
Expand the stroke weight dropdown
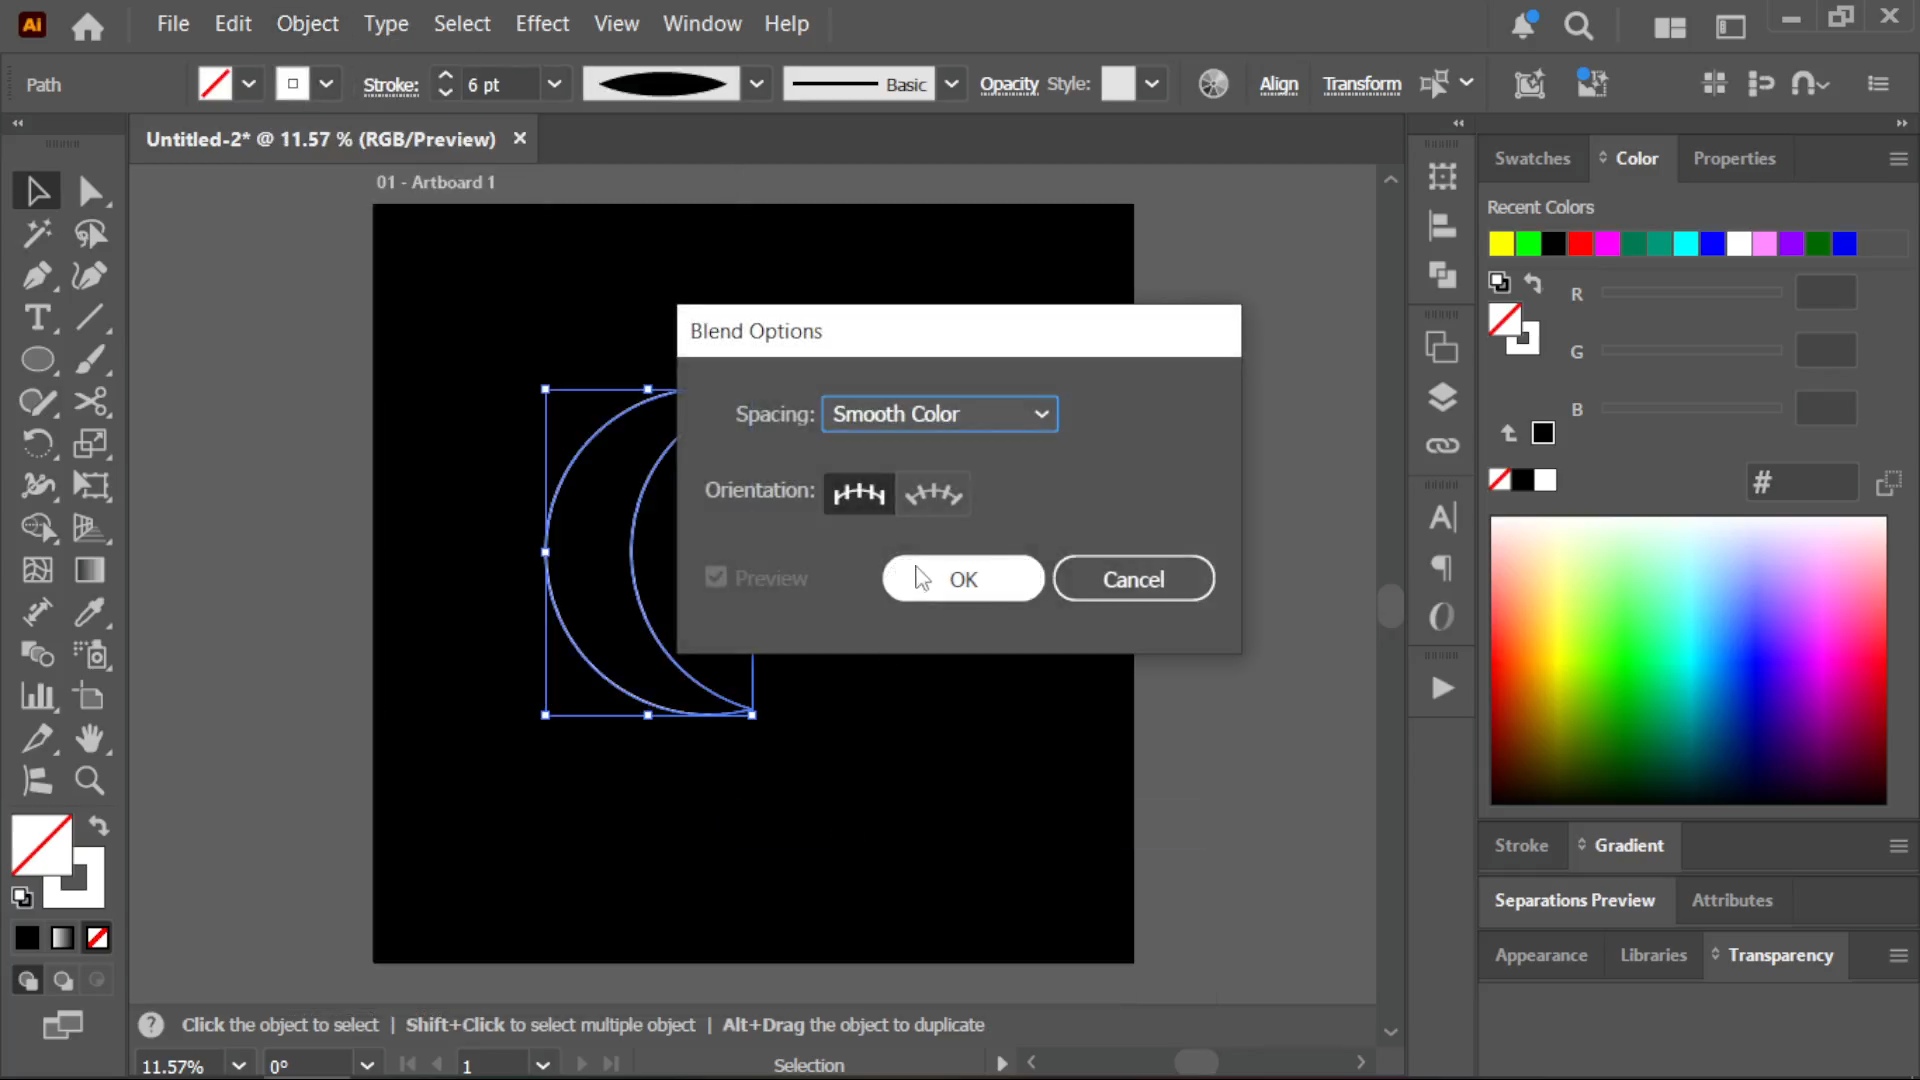point(554,85)
